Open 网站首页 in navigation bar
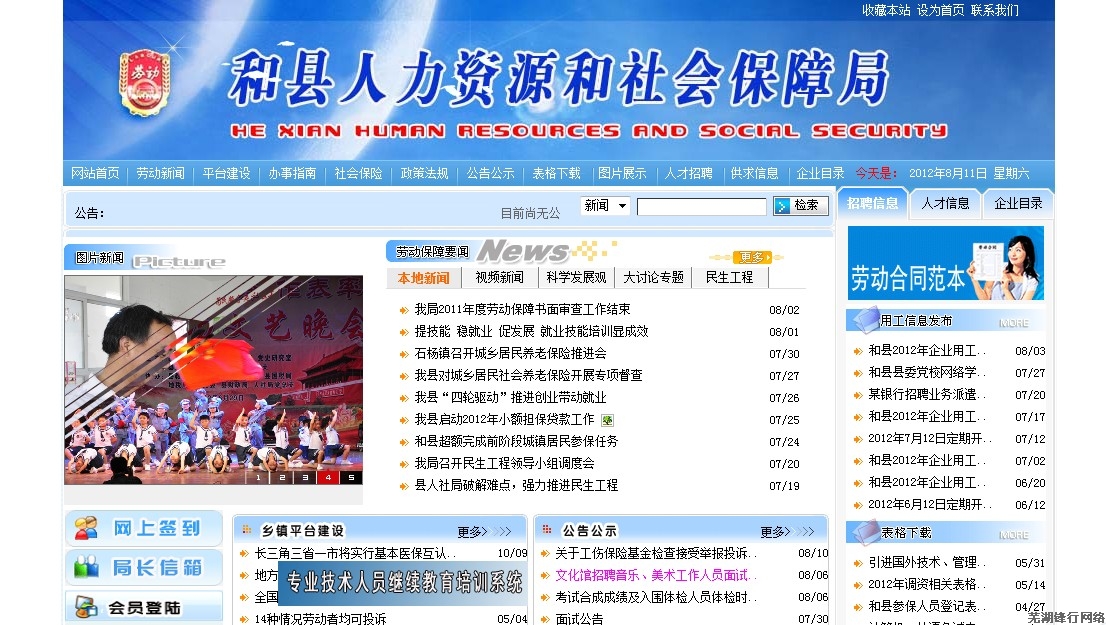Viewport: 1106px width, 625px height. [x=95, y=174]
